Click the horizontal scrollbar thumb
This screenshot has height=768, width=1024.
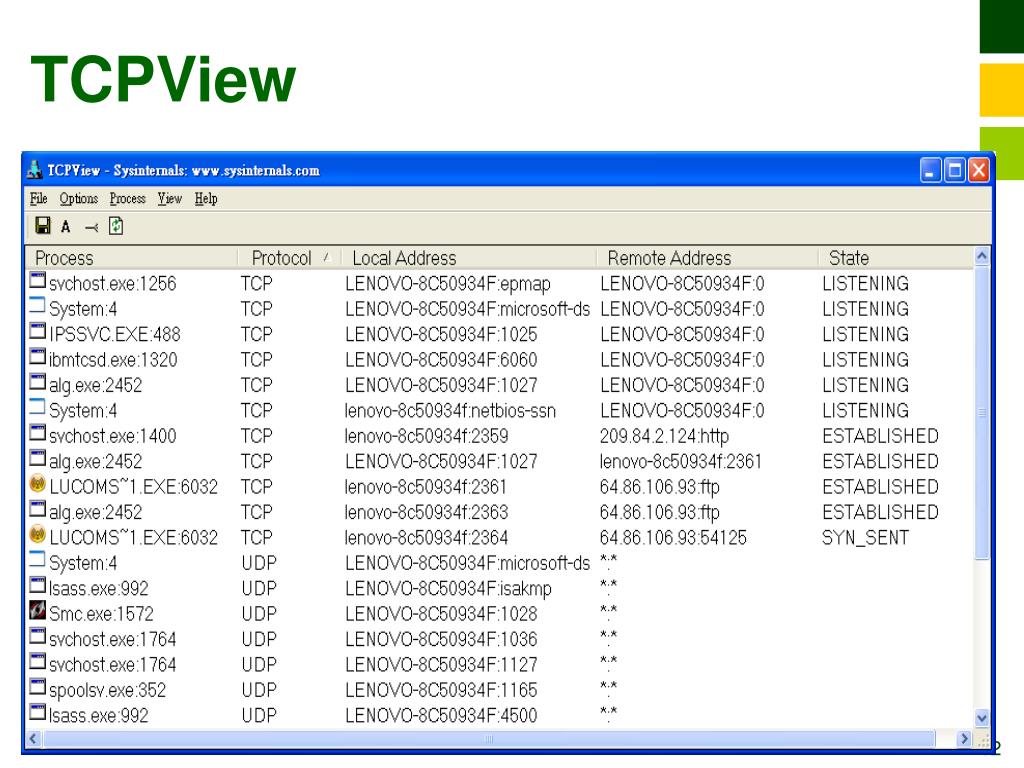click(488, 739)
